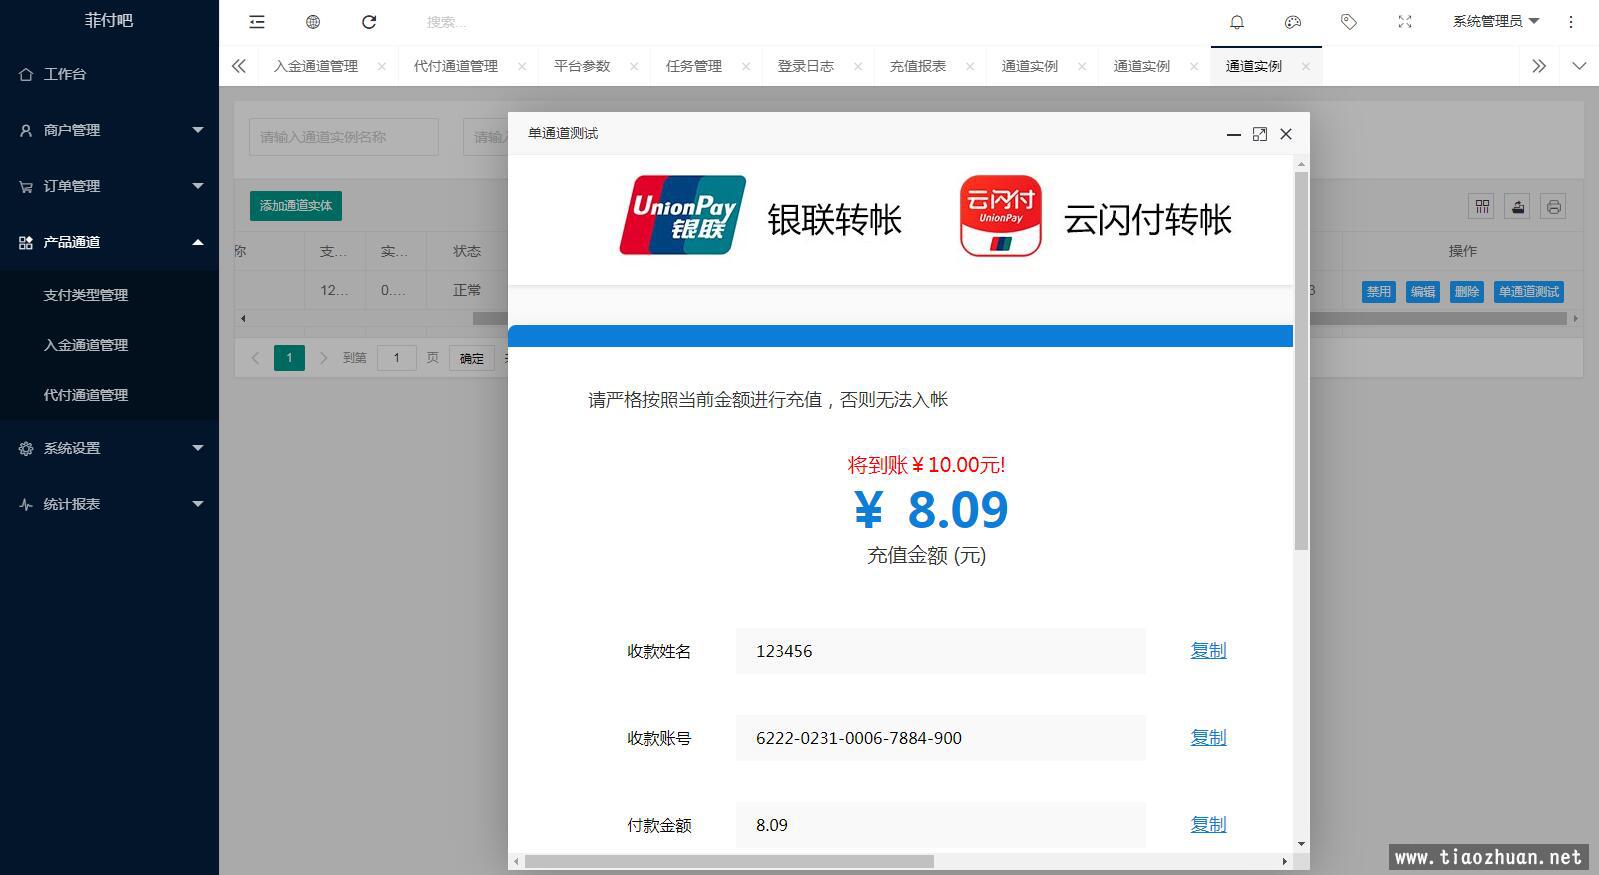Click the 删除 row button
The image size is (1599, 875).
coord(1467,292)
